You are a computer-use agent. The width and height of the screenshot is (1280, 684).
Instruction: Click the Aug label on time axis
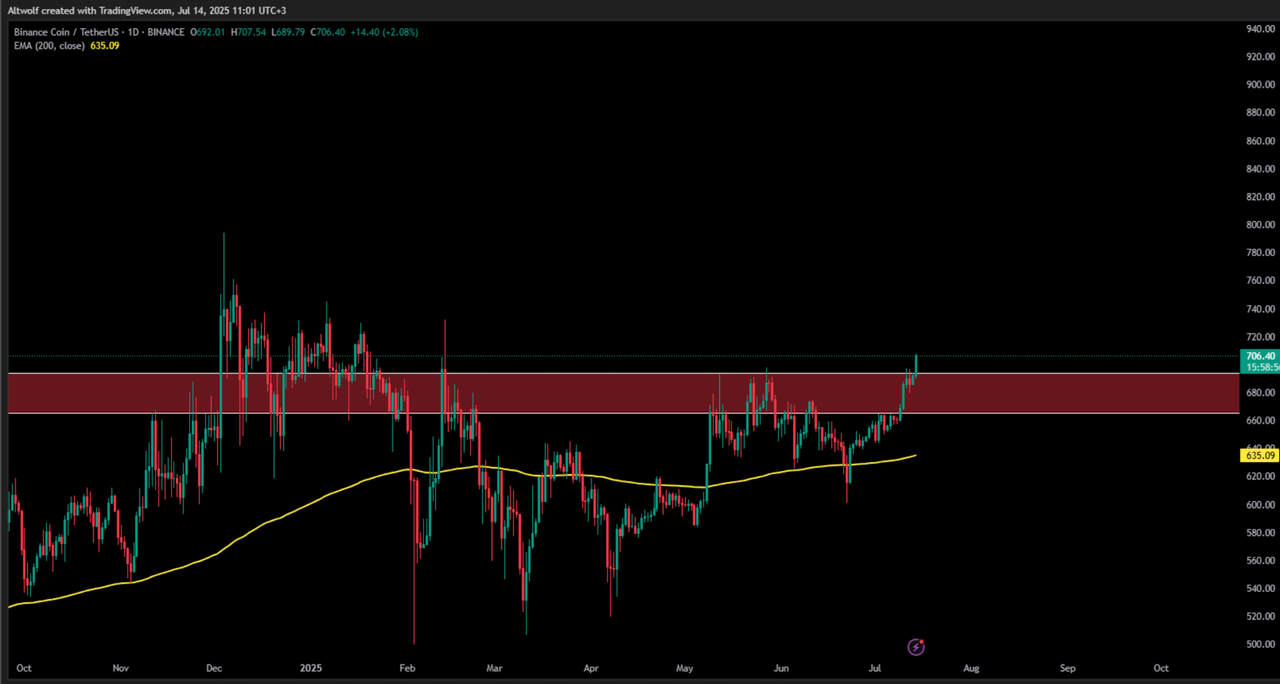tap(970, 667)
